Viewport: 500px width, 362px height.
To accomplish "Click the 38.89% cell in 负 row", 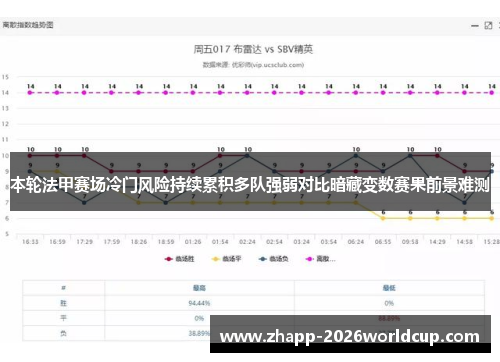I will coord(199,333).
